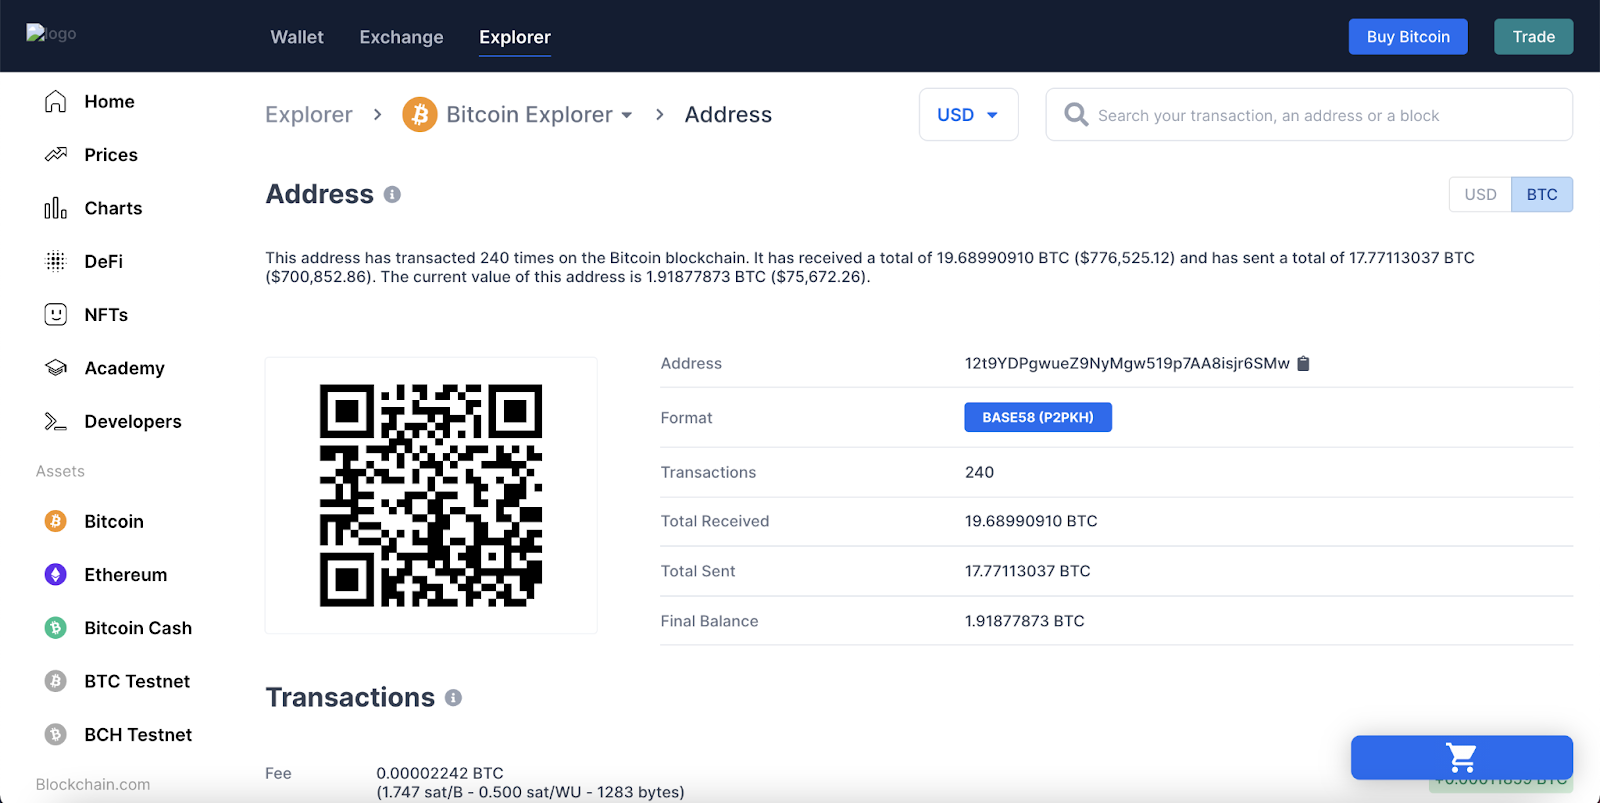Open Prices page in sidebar
Viewport: 1600px width, 803px height.
tap(111, 155)
